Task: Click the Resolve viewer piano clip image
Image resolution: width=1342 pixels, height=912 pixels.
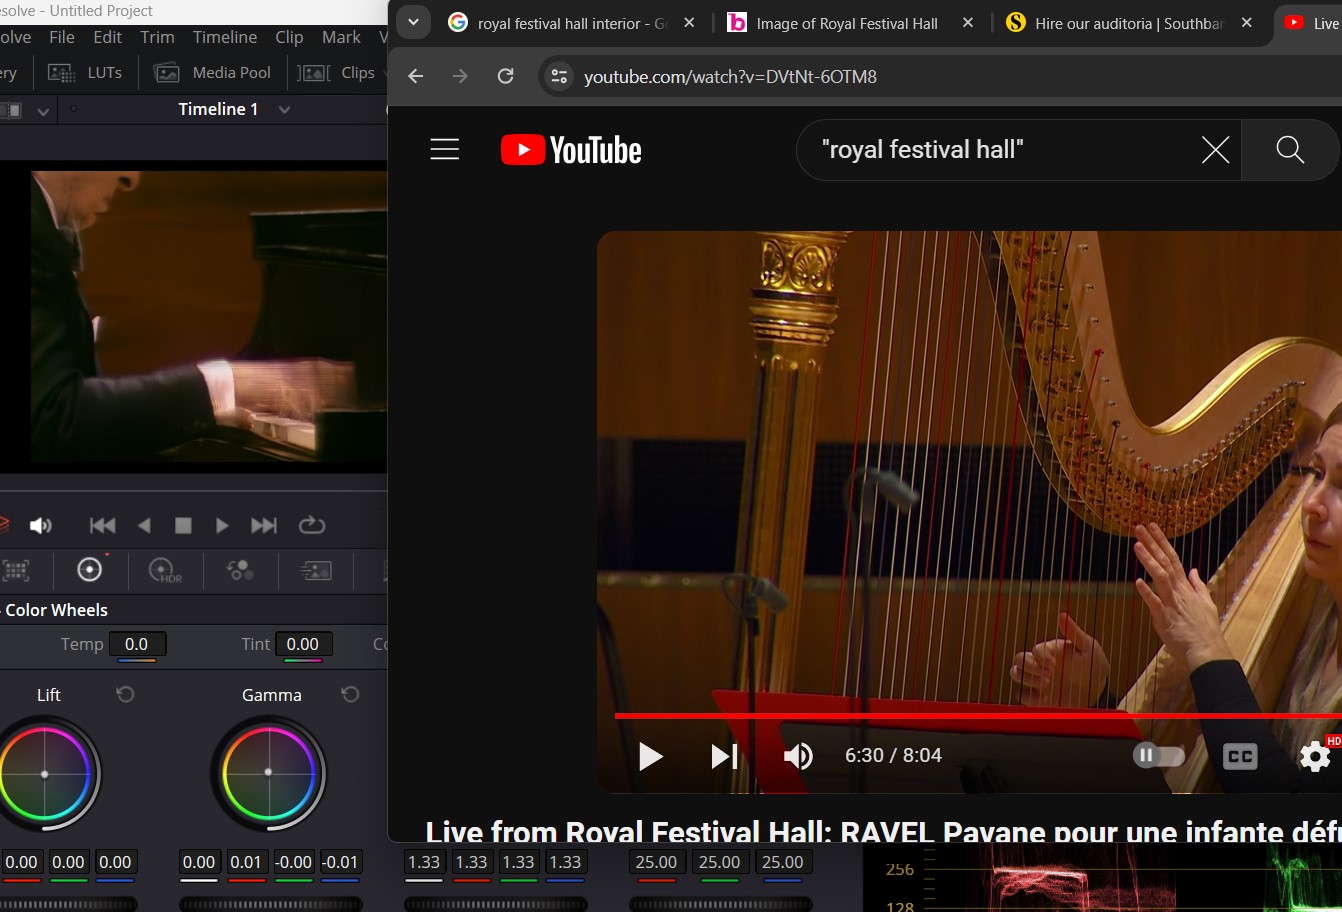Action: tap(209, 316)
